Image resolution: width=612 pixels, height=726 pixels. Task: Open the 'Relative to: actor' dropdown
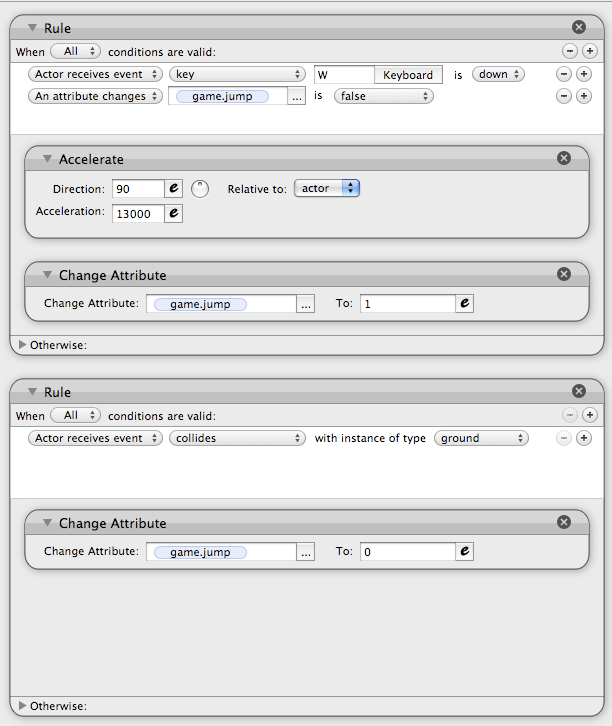[x=326, y=188]
